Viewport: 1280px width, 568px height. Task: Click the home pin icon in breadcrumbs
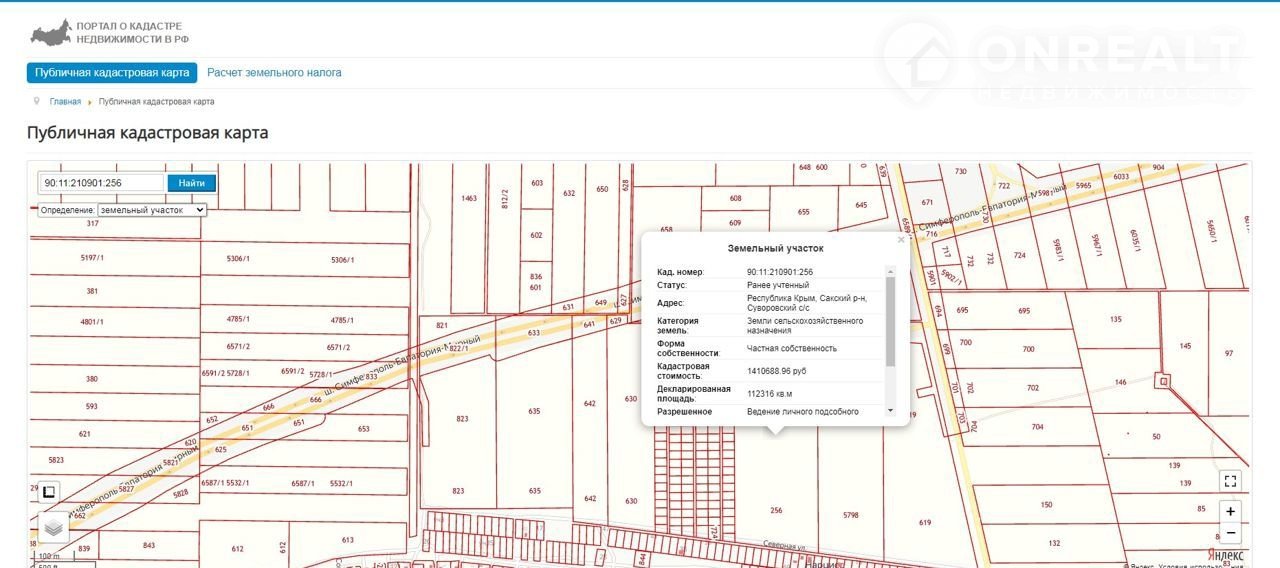tap(37, 101)
